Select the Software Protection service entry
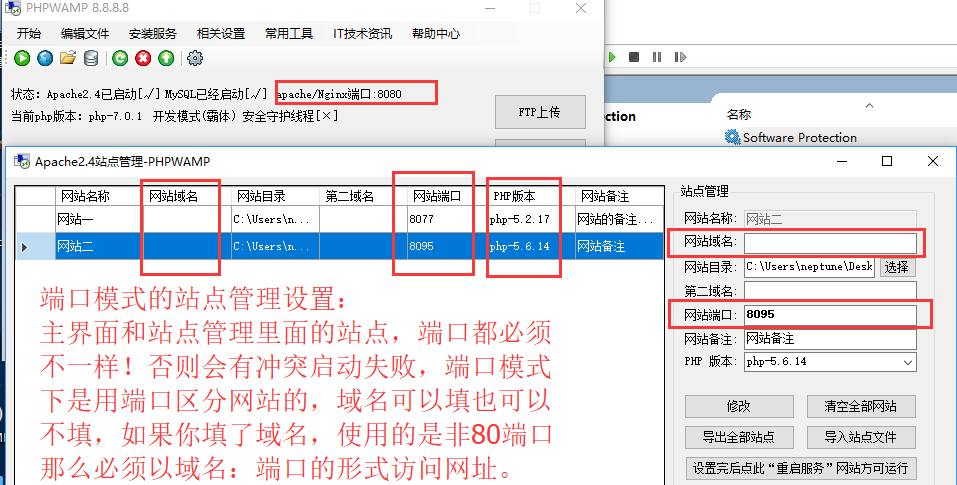The width and height of the screenshot is (957, 485). pos(800,137)
